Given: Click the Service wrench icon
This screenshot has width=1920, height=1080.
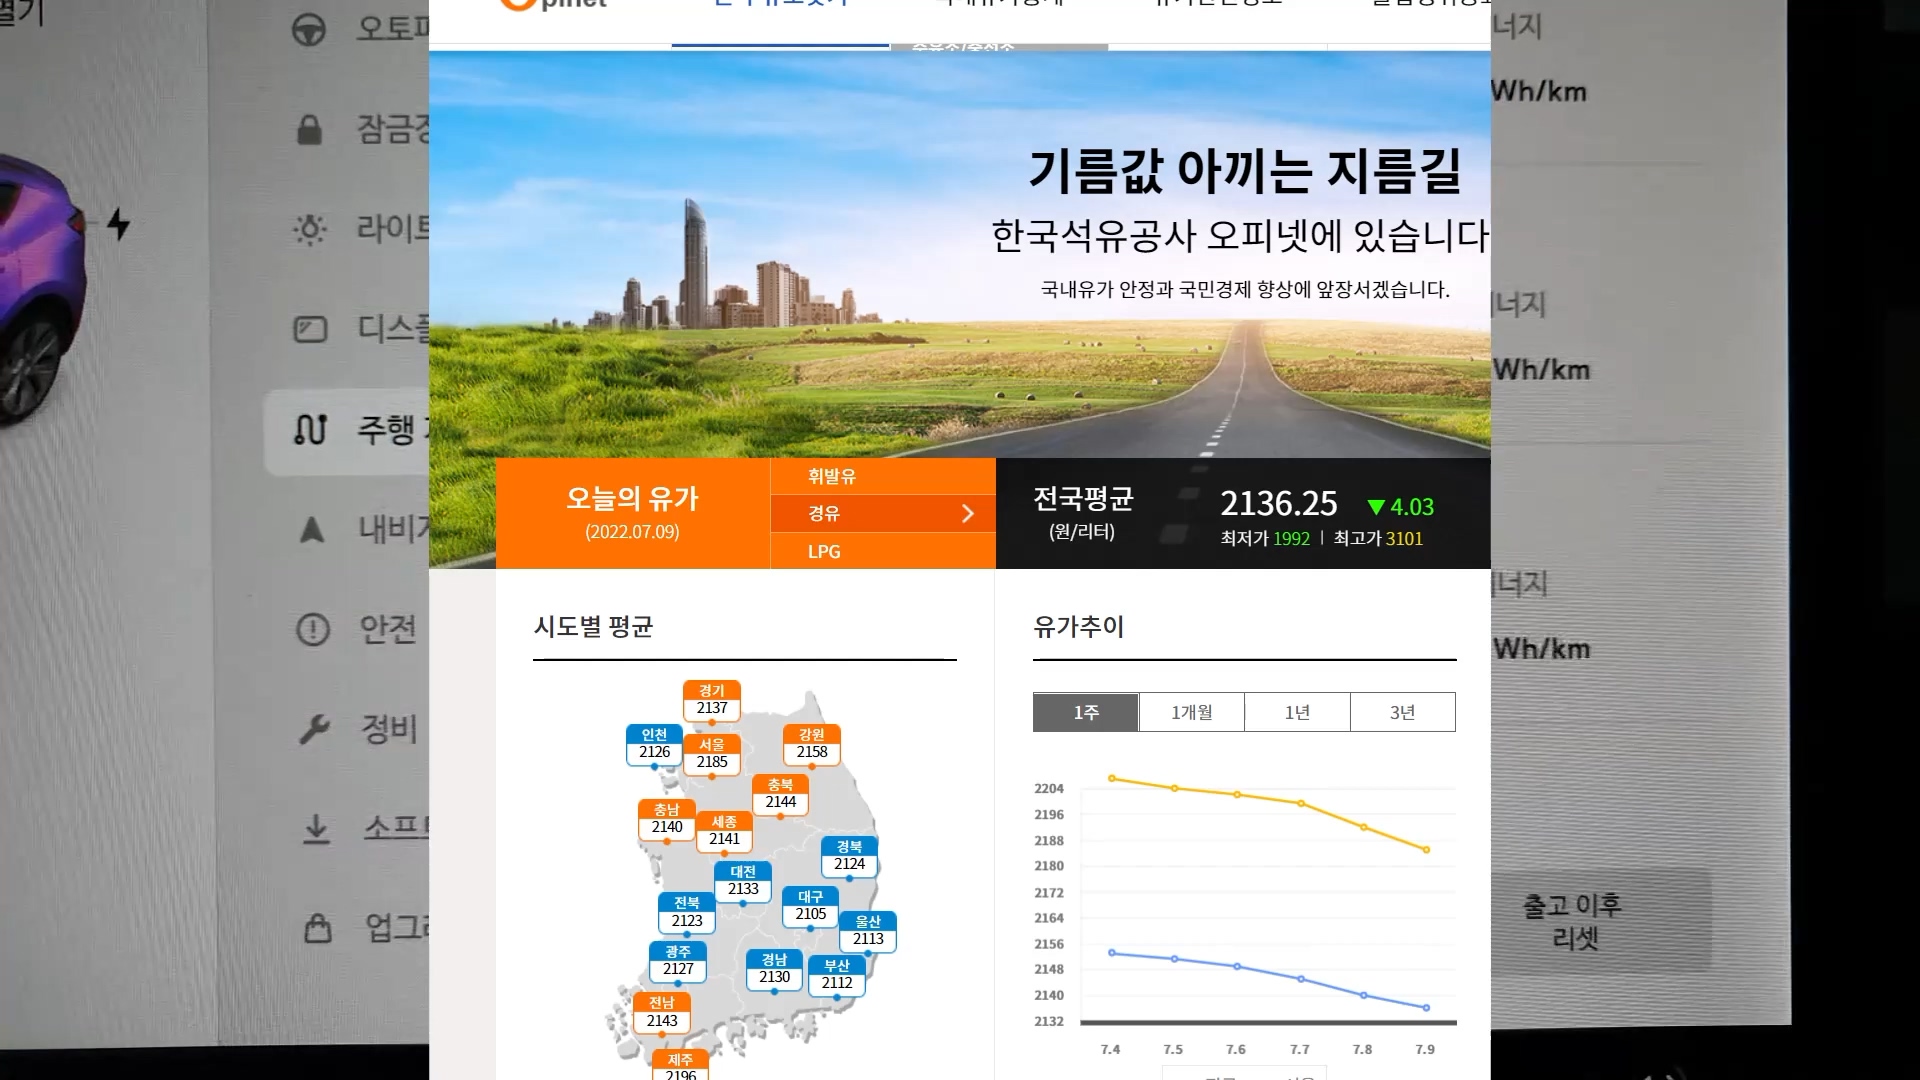Looking at the screenshot, I should click(x=314, y=729).
